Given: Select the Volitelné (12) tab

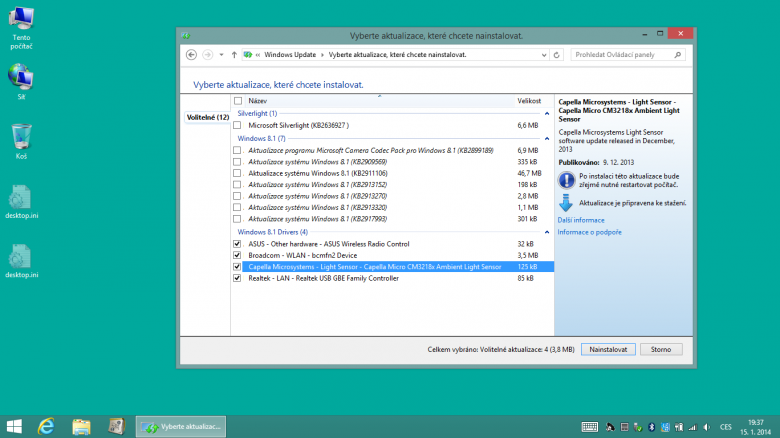Looking at the screenshot, I should tap(207, 117).
